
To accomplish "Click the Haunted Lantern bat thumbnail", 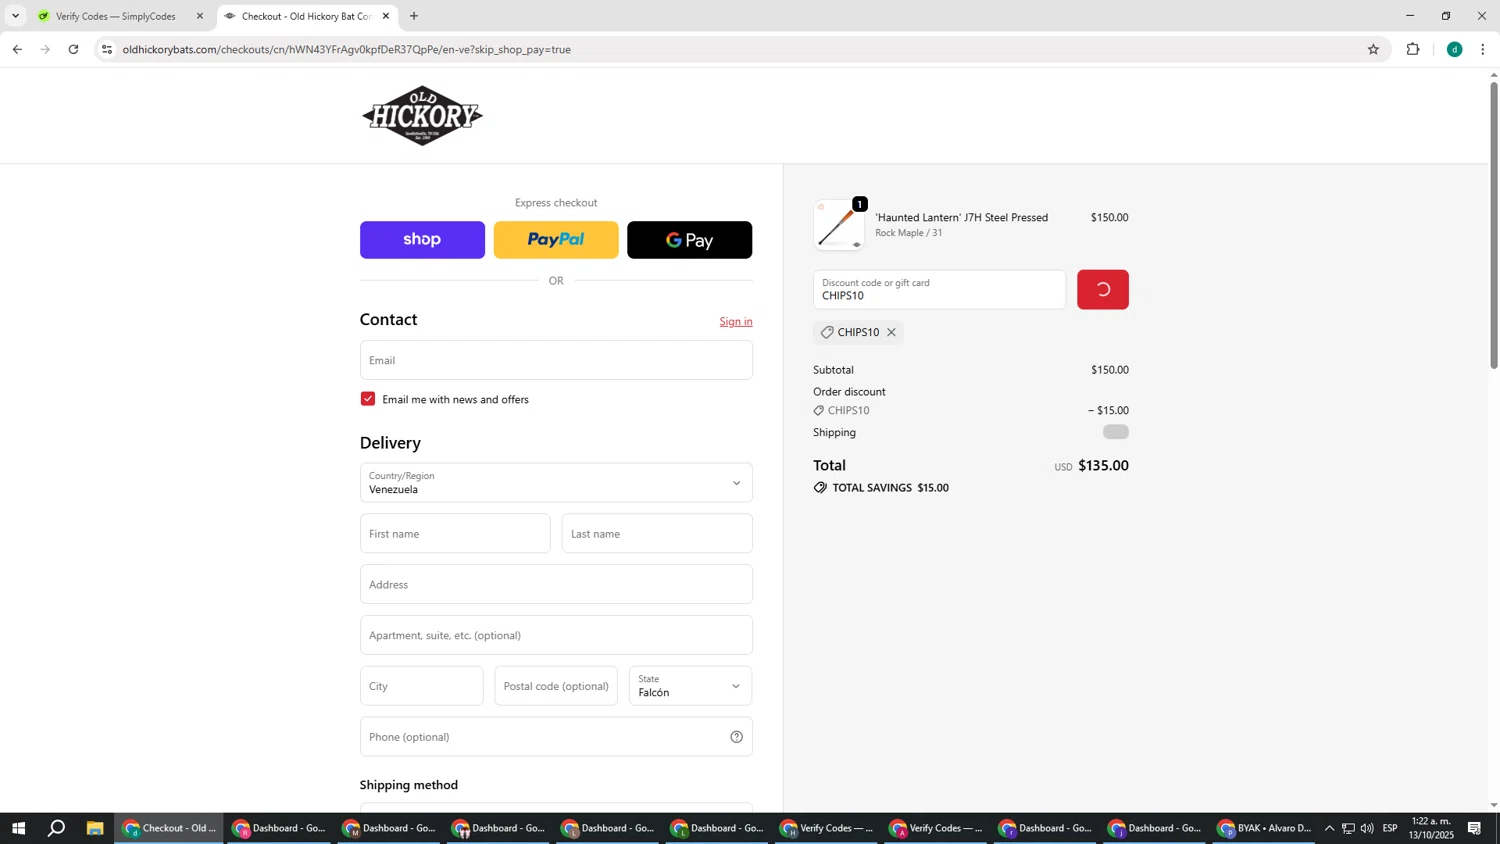I will [839, 225].
